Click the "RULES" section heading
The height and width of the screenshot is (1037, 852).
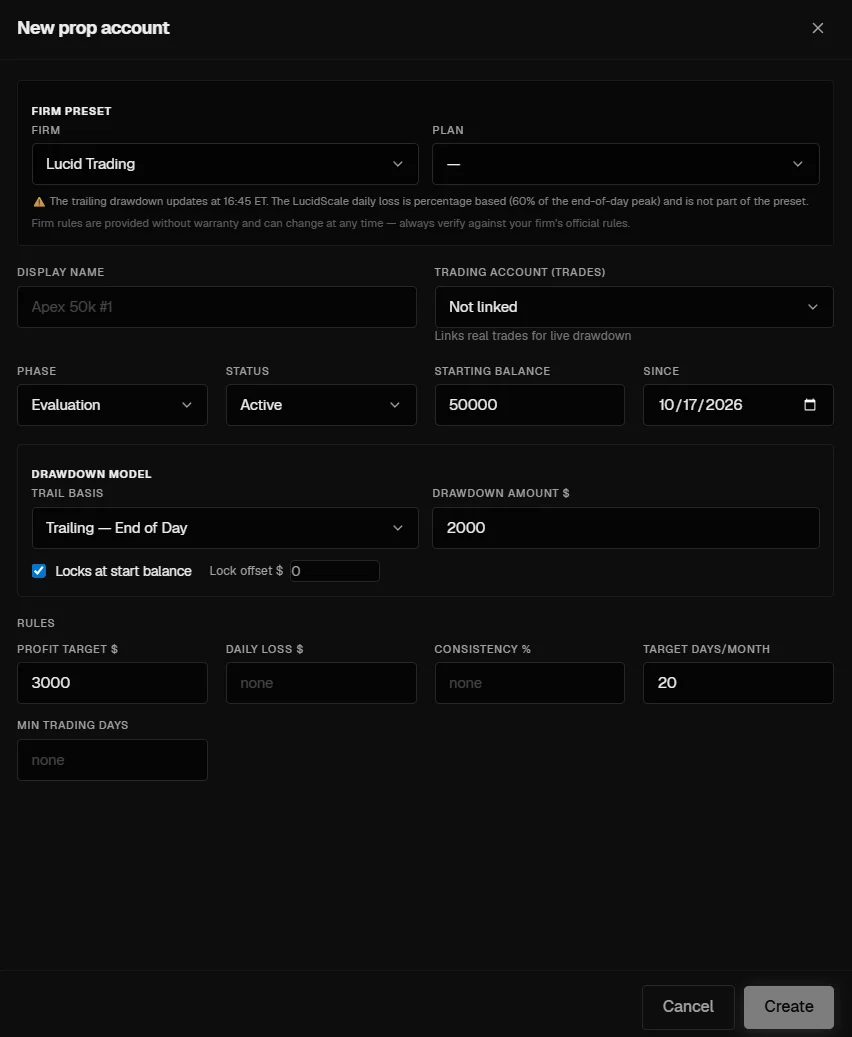(x=36, y=623)
